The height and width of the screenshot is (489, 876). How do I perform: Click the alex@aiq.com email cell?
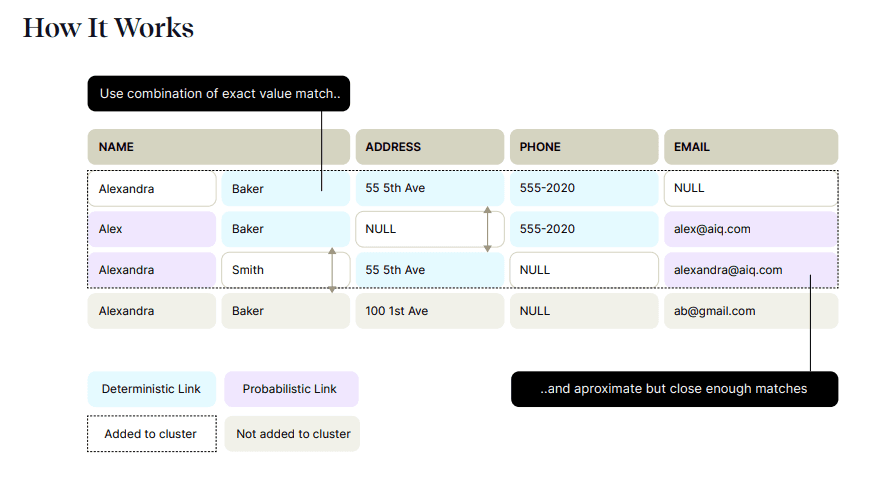(750, 229)
